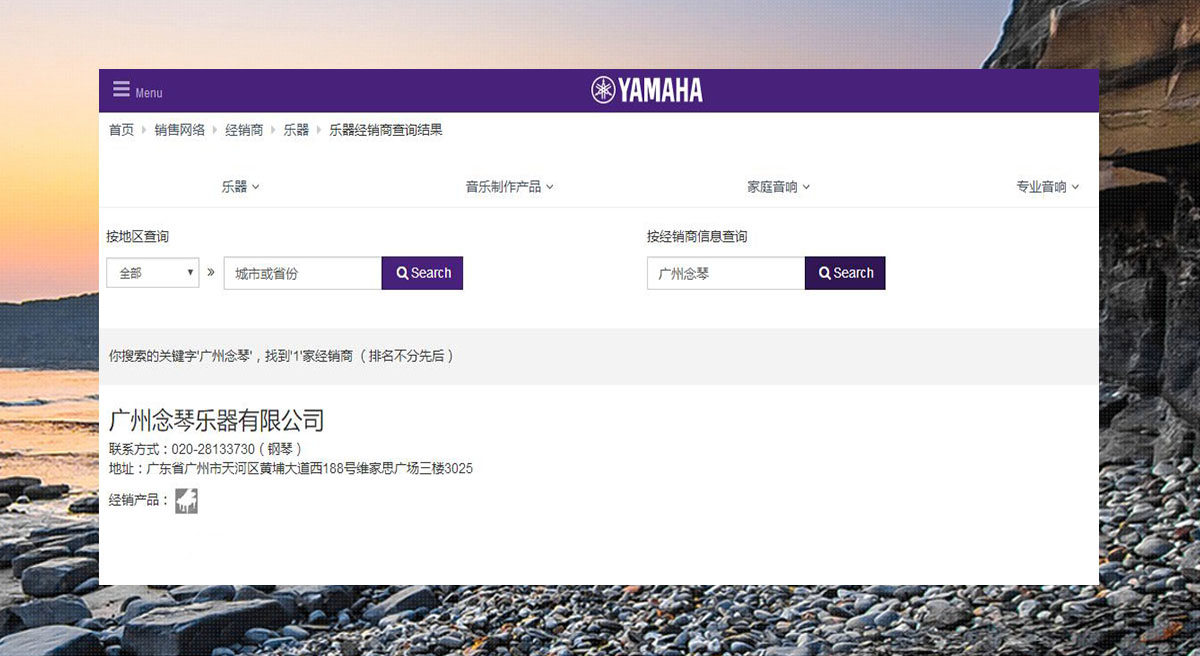Expand the 专业音响 category menu
The image size is (1200, 656).
point(1047,187)
